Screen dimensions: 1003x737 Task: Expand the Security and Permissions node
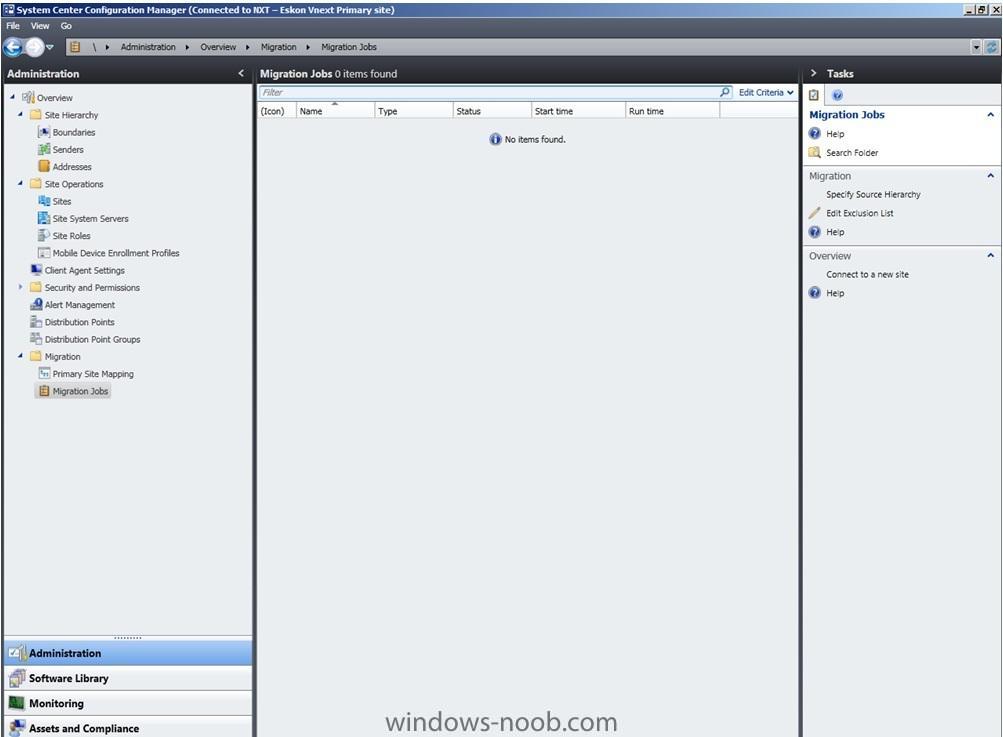(20, 287)
